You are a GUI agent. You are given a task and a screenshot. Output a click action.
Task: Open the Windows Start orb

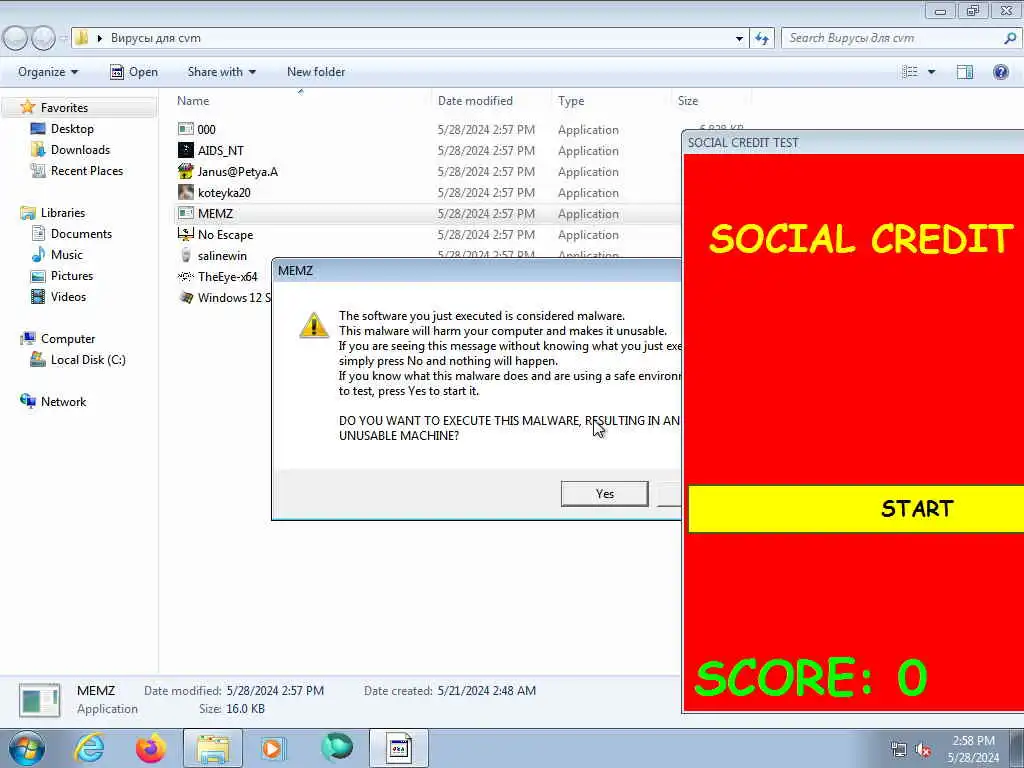(x=26, y=748)
